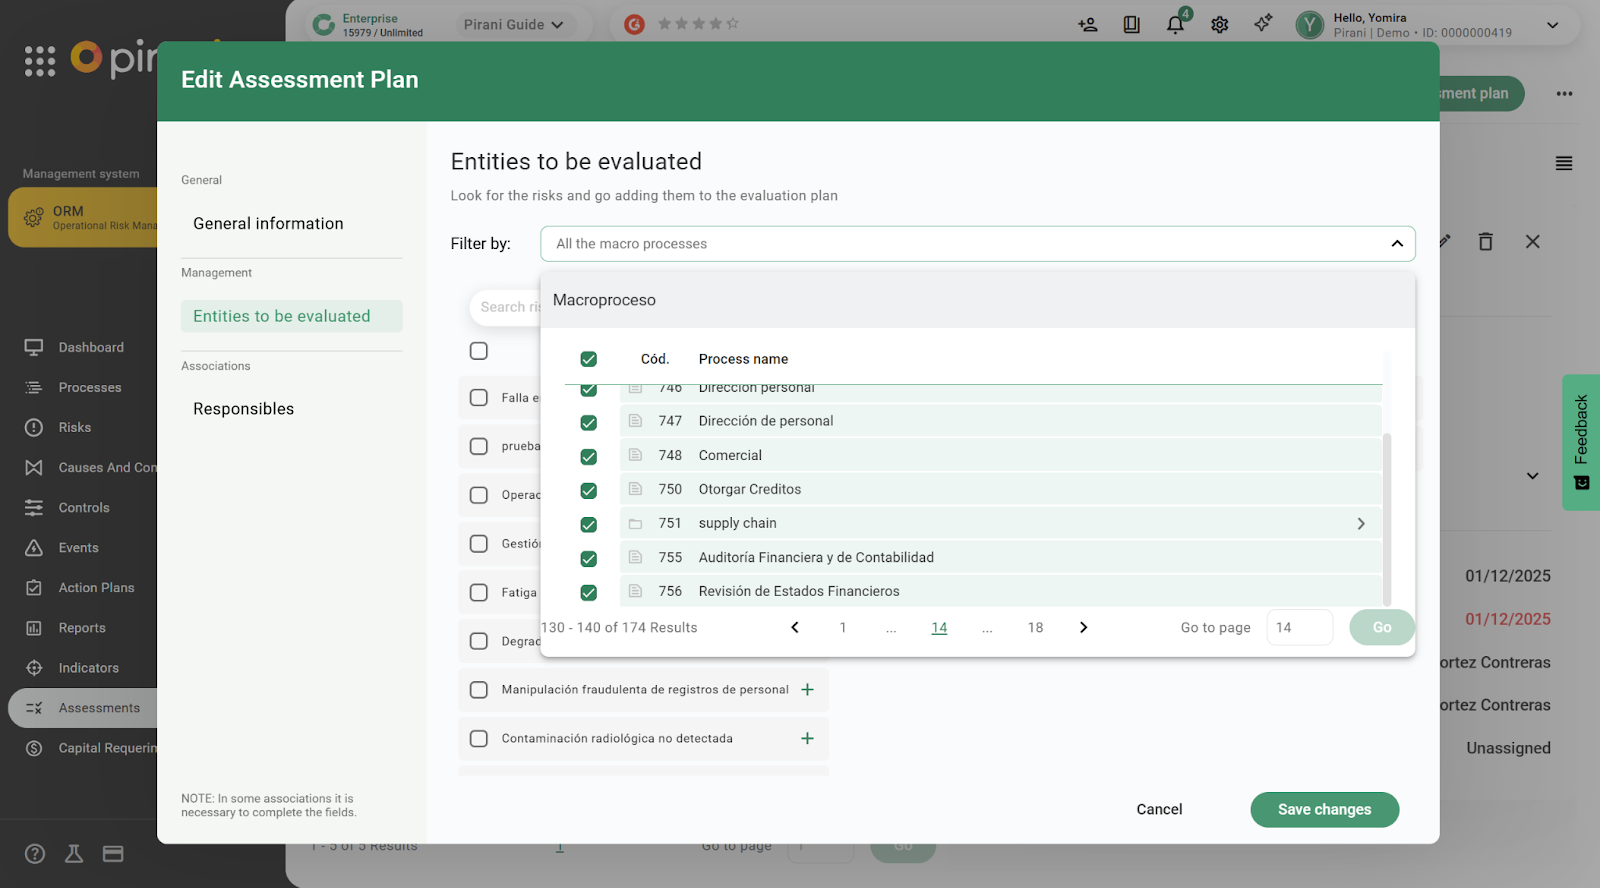Add Contaminación radiológica risk with plus icon
Image resolution: width=1600 pixels, height=888 pixels.
807,739
